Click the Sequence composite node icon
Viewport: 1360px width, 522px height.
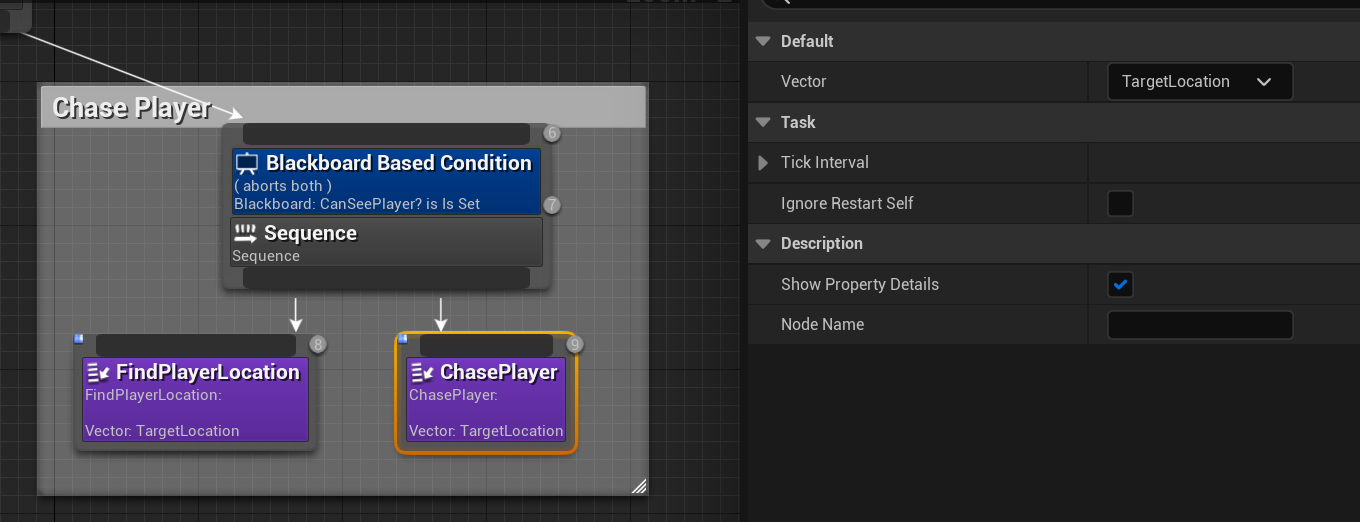(245, 234)
